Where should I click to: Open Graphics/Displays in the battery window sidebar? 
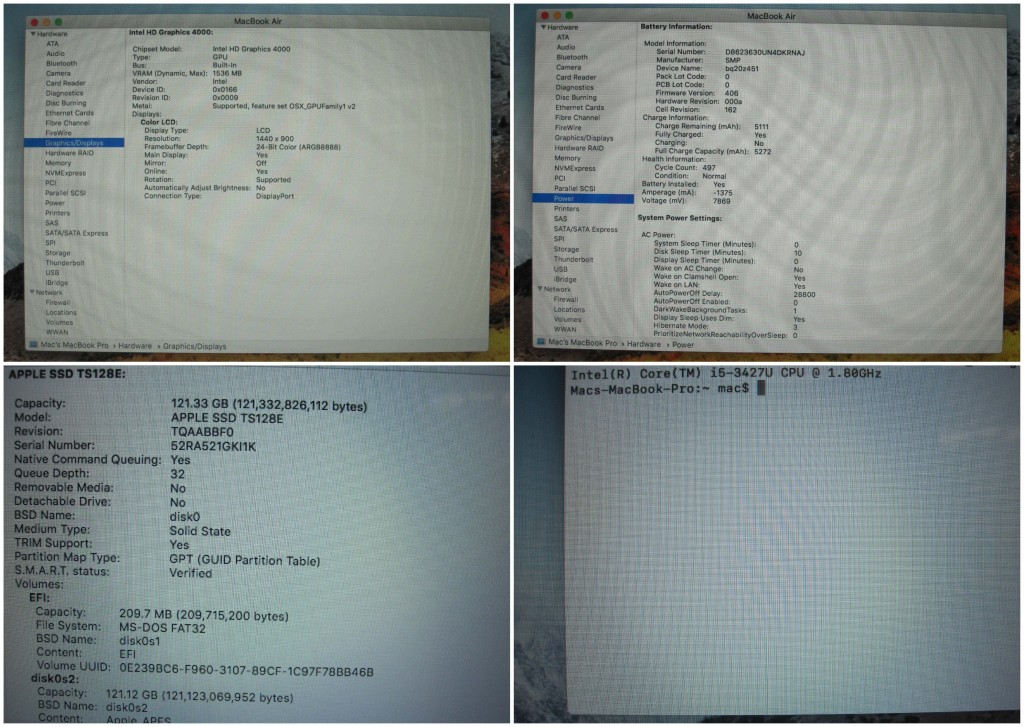point(584,138)
